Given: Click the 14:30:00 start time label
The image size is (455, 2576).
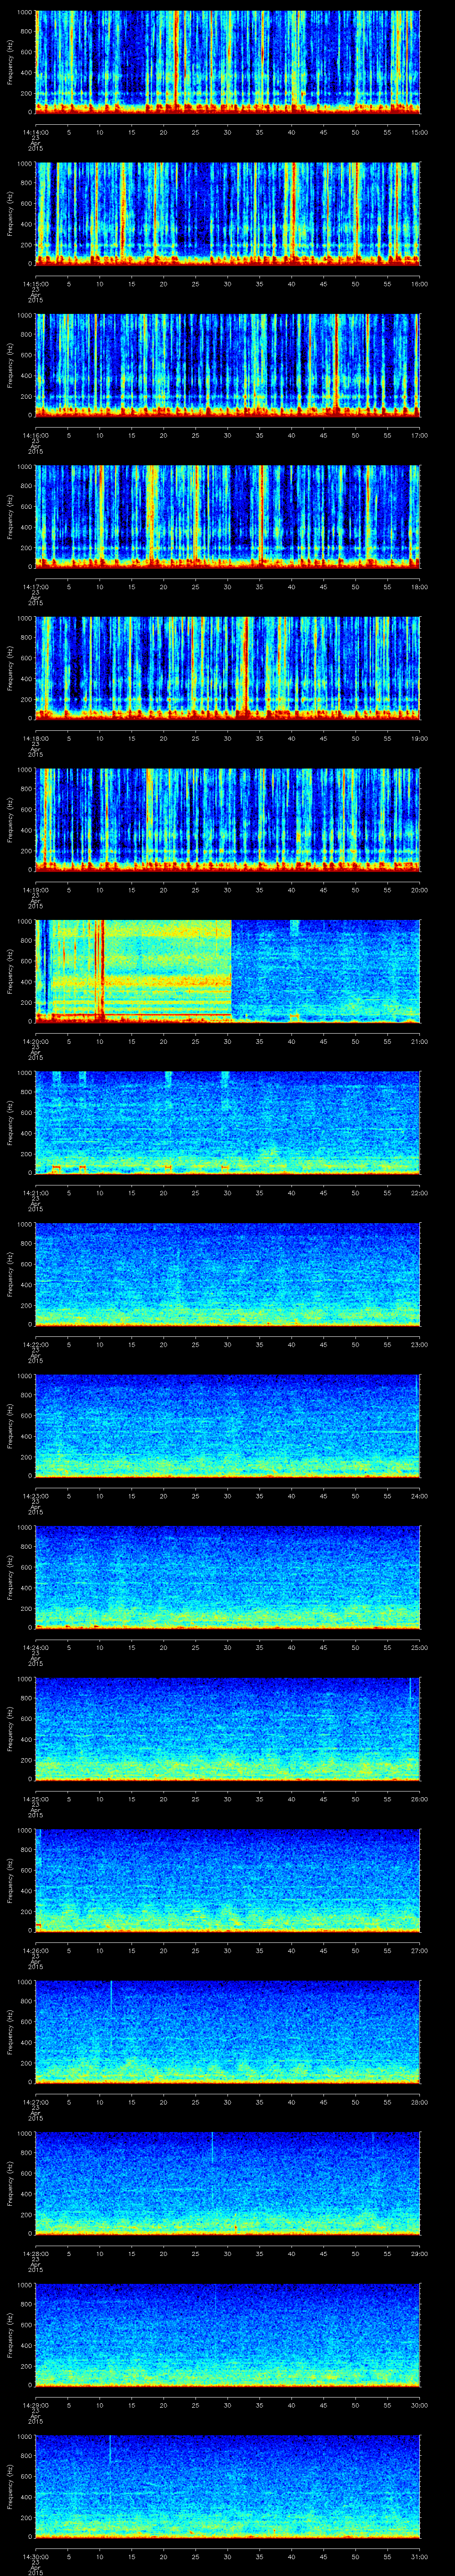Looking at the screenshot, I should click(35, 2556).
